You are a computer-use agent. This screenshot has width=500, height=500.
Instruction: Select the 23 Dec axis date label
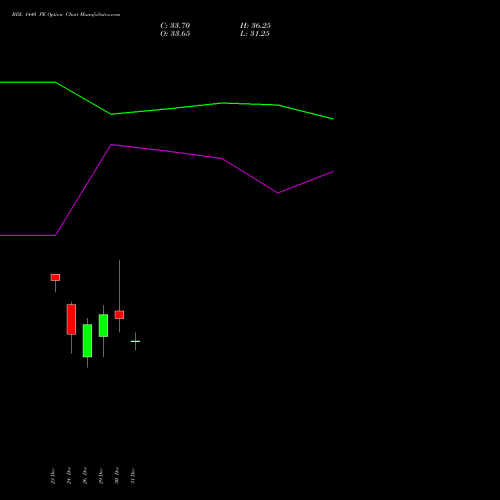[53, 476]
